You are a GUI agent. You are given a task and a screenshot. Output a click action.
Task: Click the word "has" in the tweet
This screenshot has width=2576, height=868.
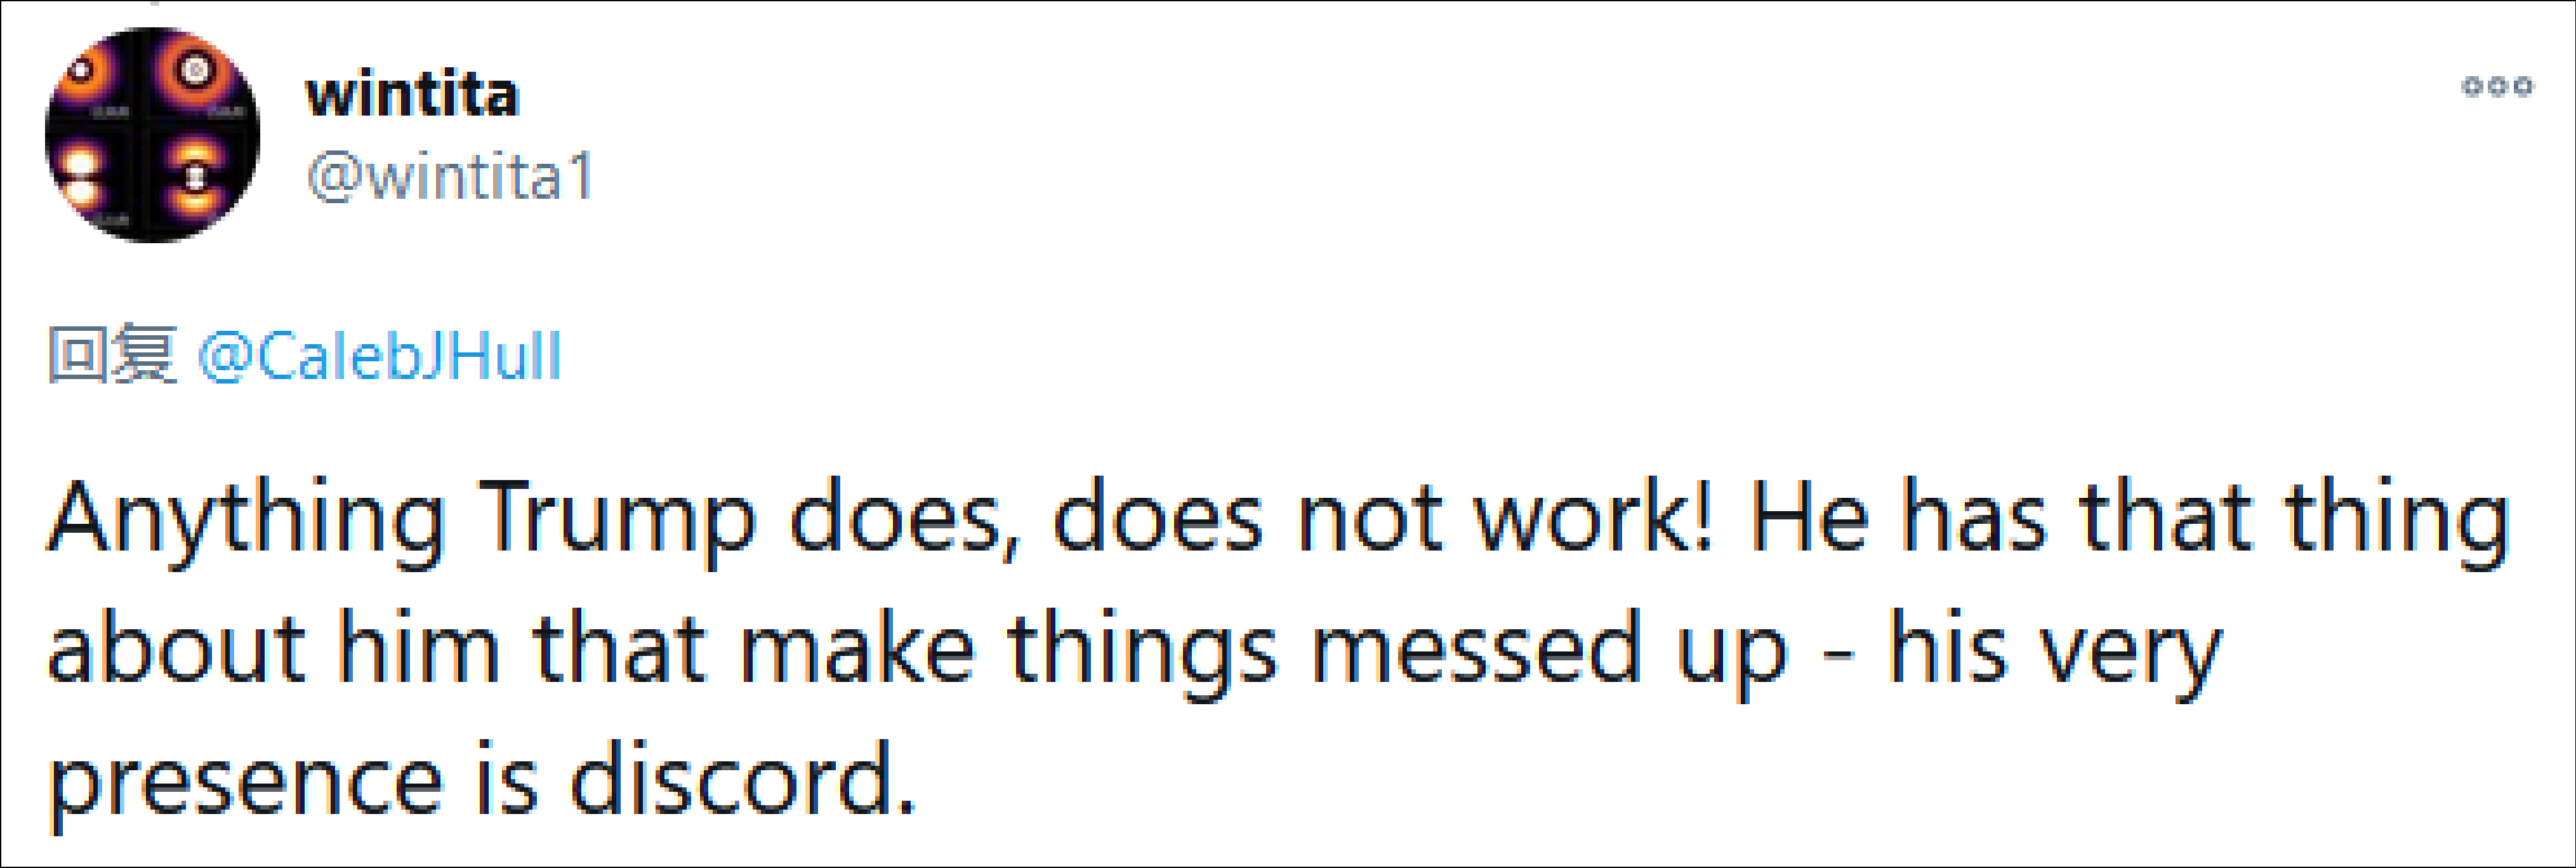[x=1974, y=518]
